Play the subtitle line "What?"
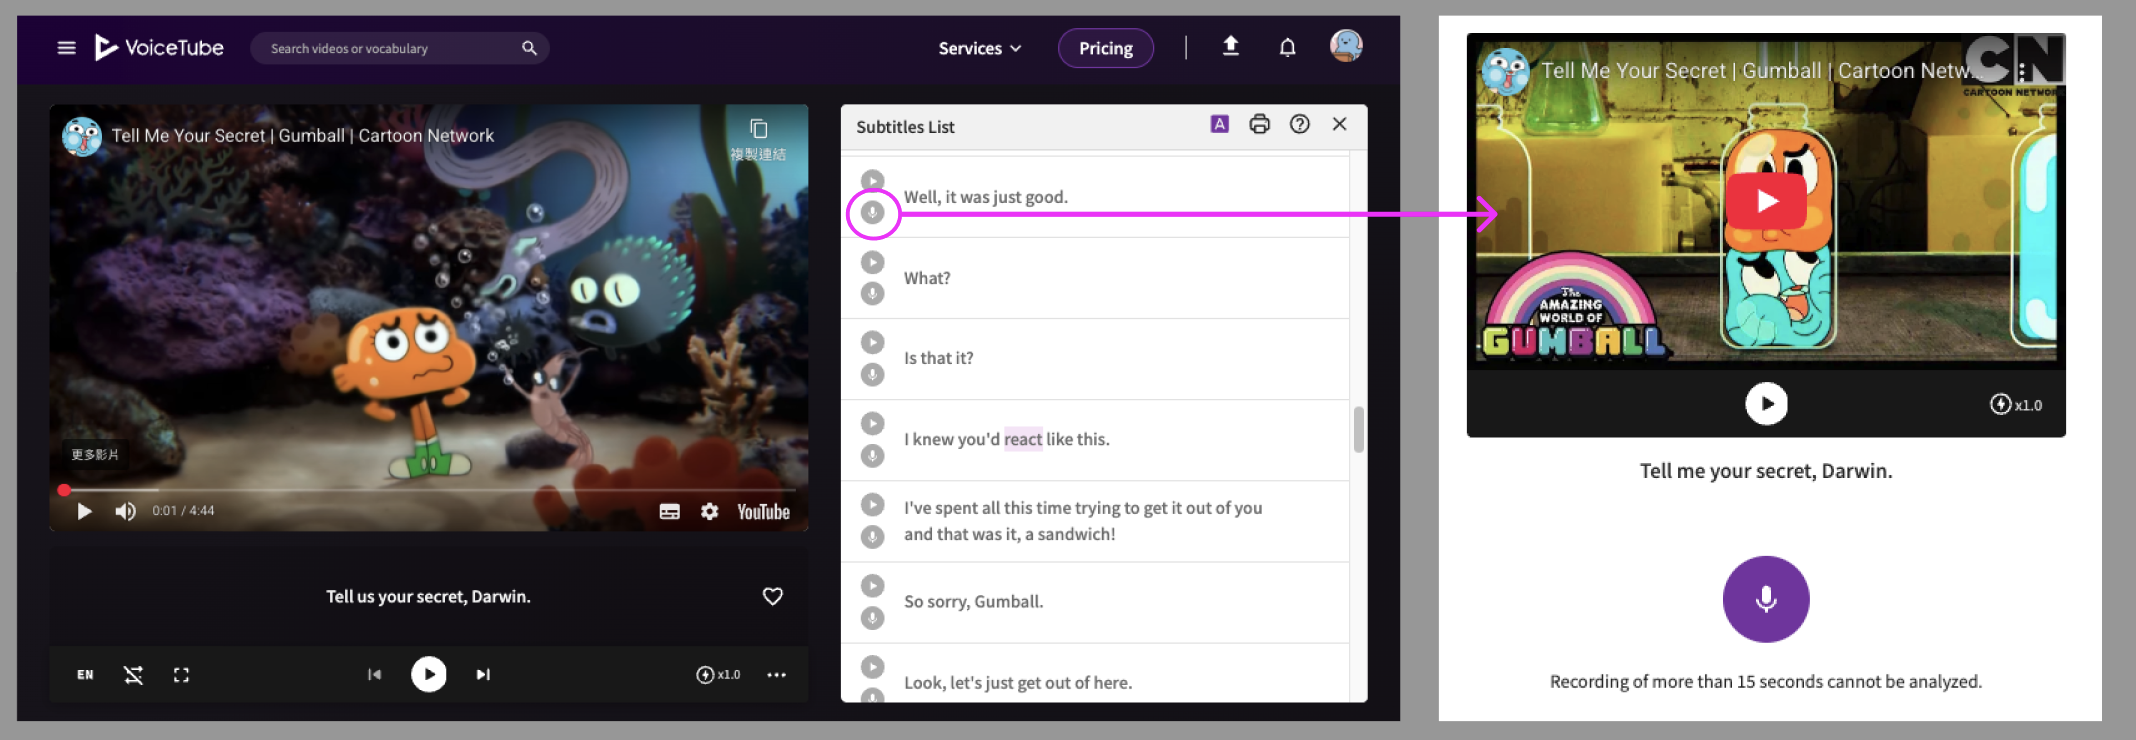This screenshot has width=2136, height=740. point(873,262)
